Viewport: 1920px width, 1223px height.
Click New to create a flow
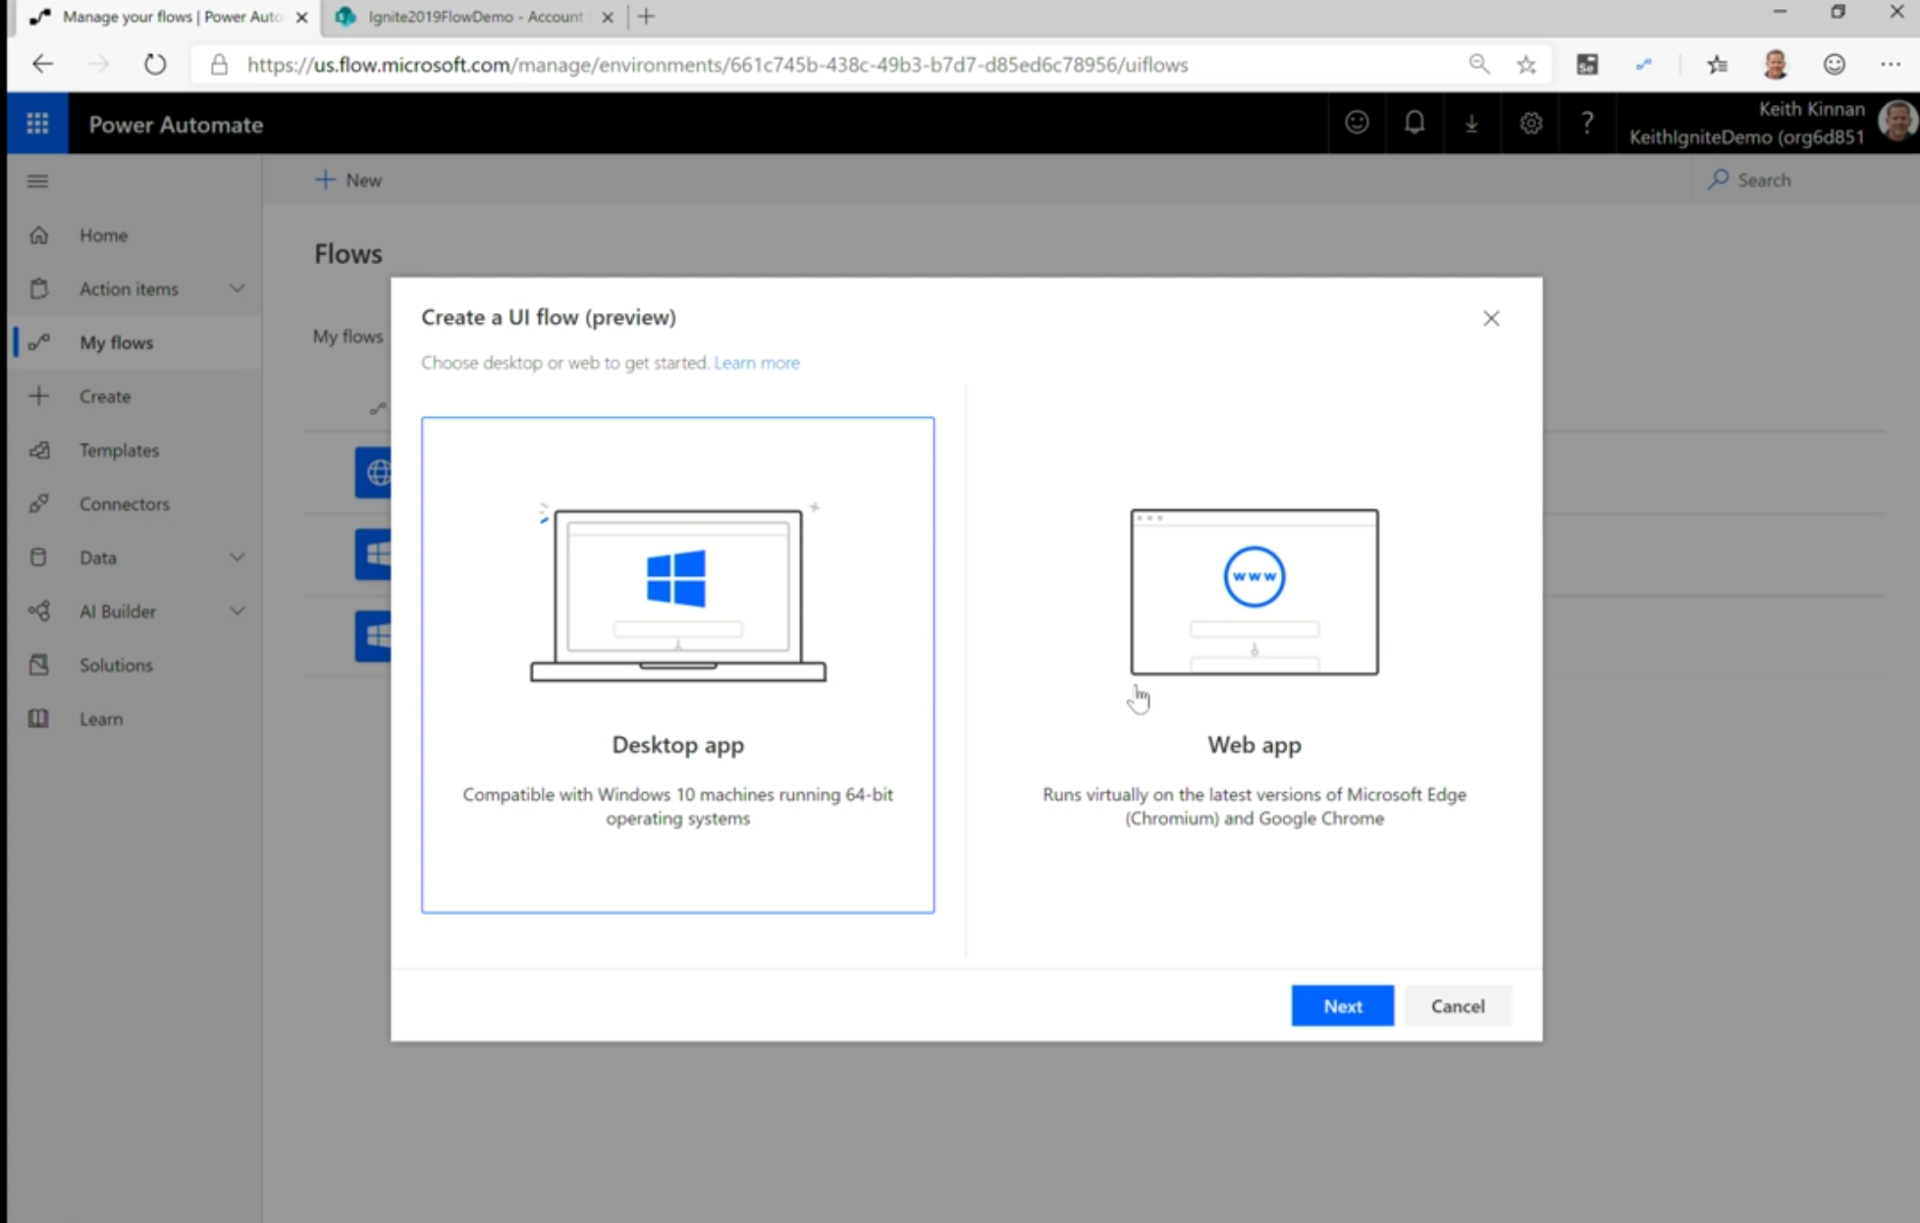[x=349, y=180]
